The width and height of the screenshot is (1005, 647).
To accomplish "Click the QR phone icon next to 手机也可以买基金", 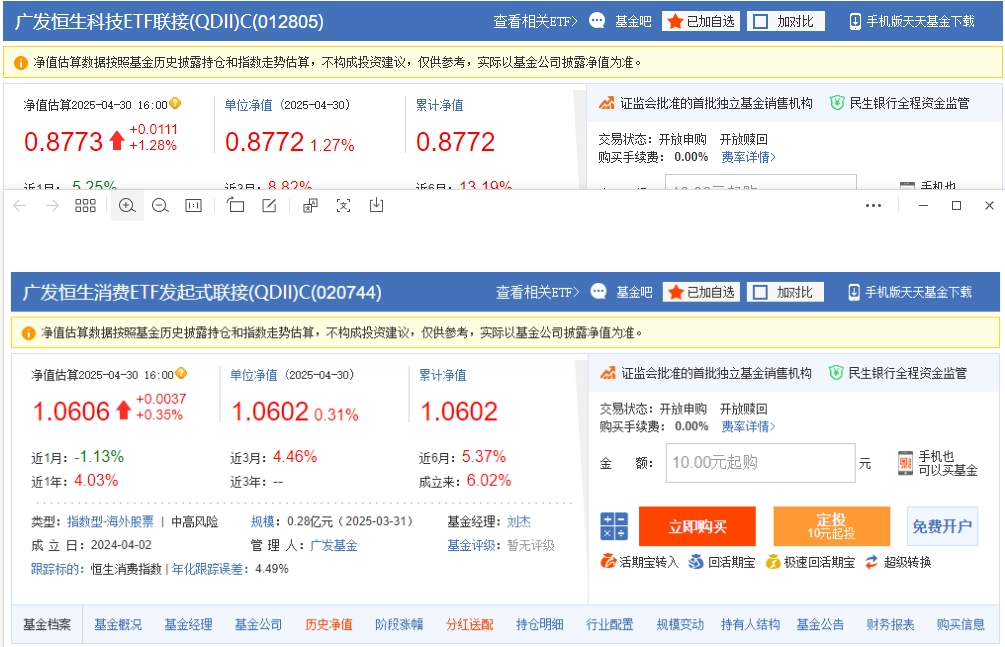I will click(905, 463).
